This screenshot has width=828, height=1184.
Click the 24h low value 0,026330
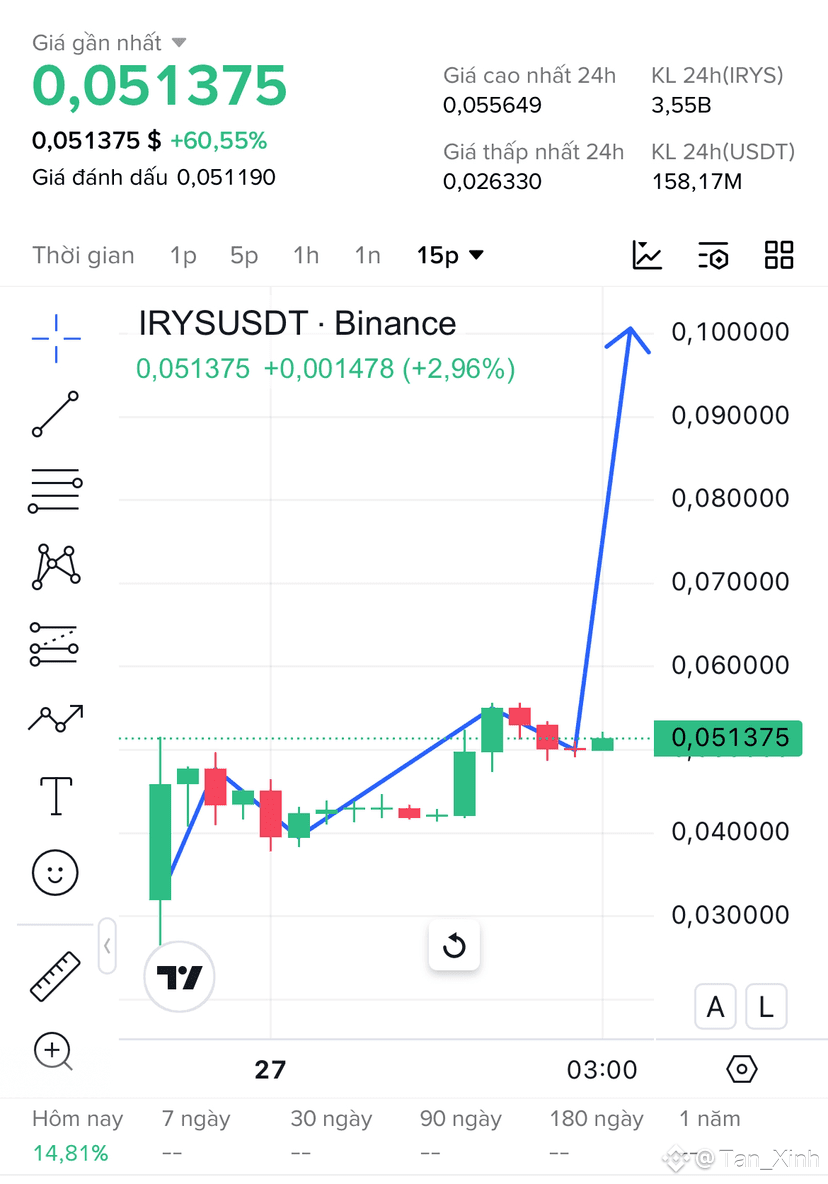point(492,181)
